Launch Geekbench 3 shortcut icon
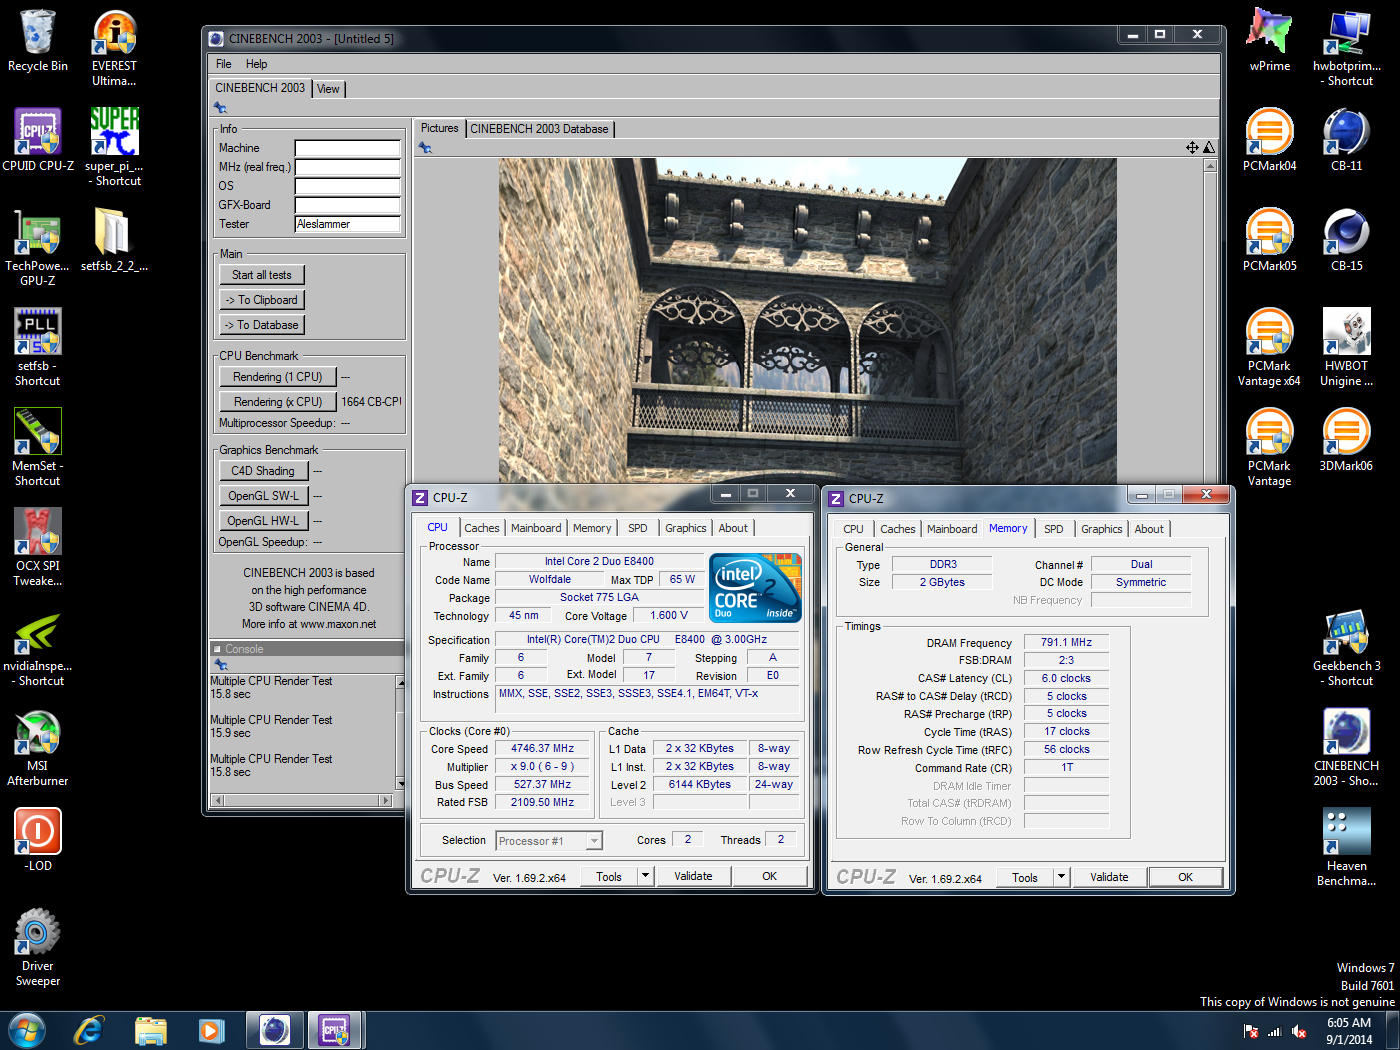Image resolution: width=1400 pixels, height=1050 pixels. click(1347, 647)
